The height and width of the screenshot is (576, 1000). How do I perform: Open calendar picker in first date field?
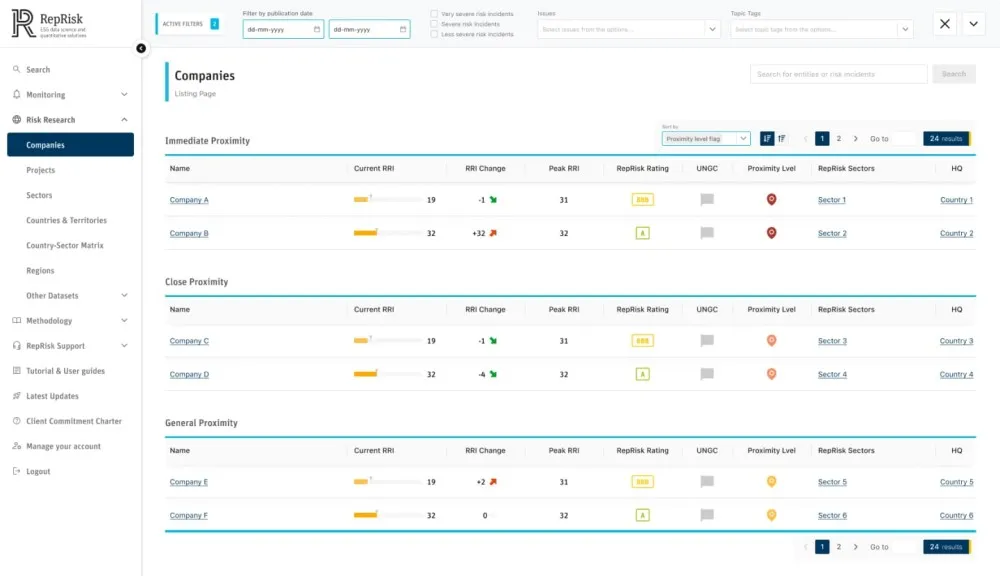tap(317, 30)
